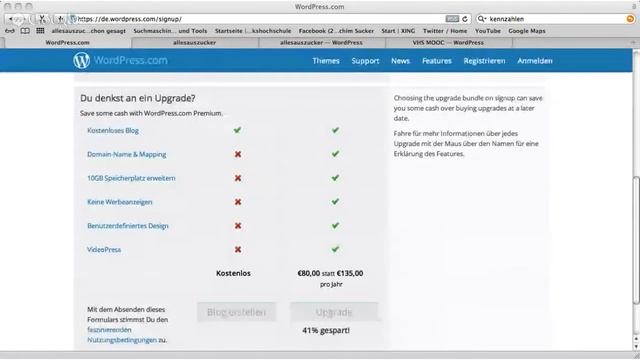Click the Upgrade button
Viewport: 640px width, 360px height.
coord(334,312)
